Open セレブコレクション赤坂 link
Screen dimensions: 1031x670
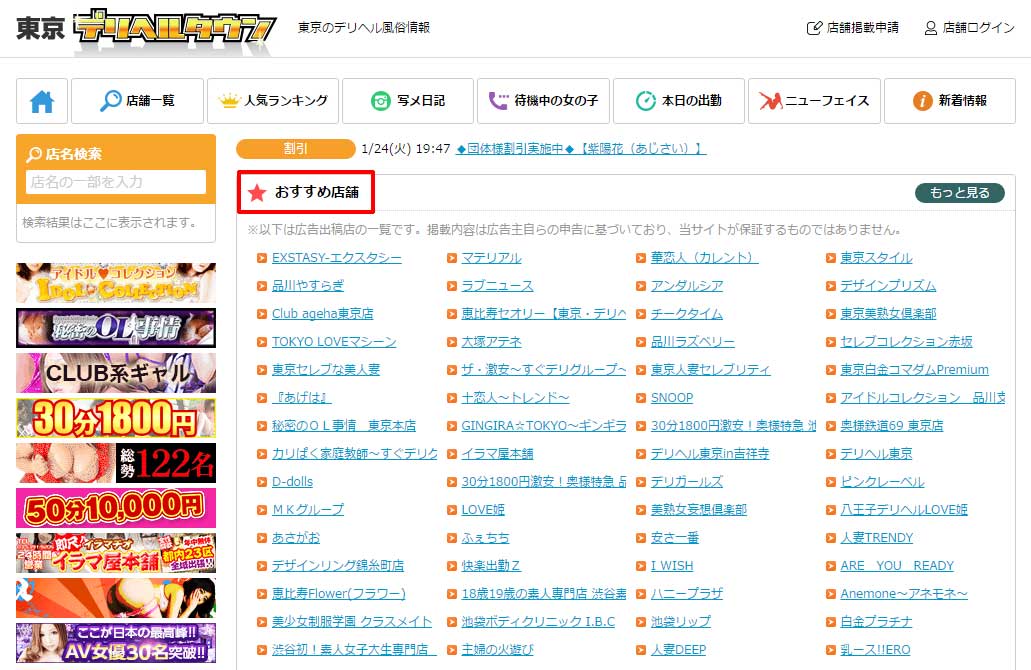[x=906, y=342]
